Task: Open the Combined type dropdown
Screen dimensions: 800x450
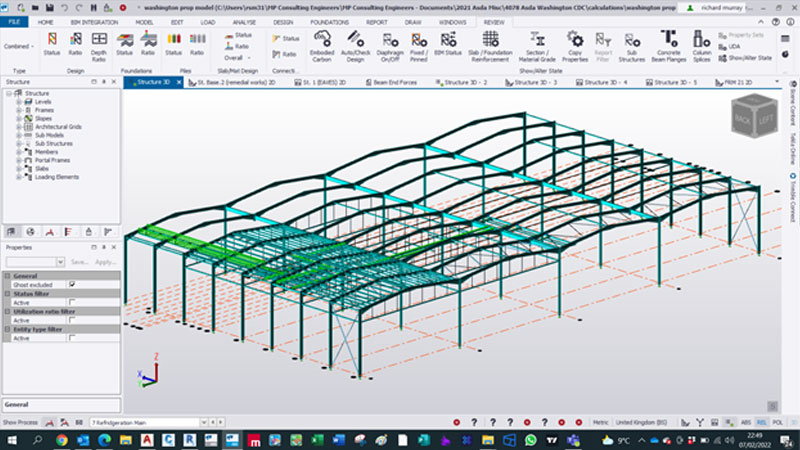Action: 21,46
